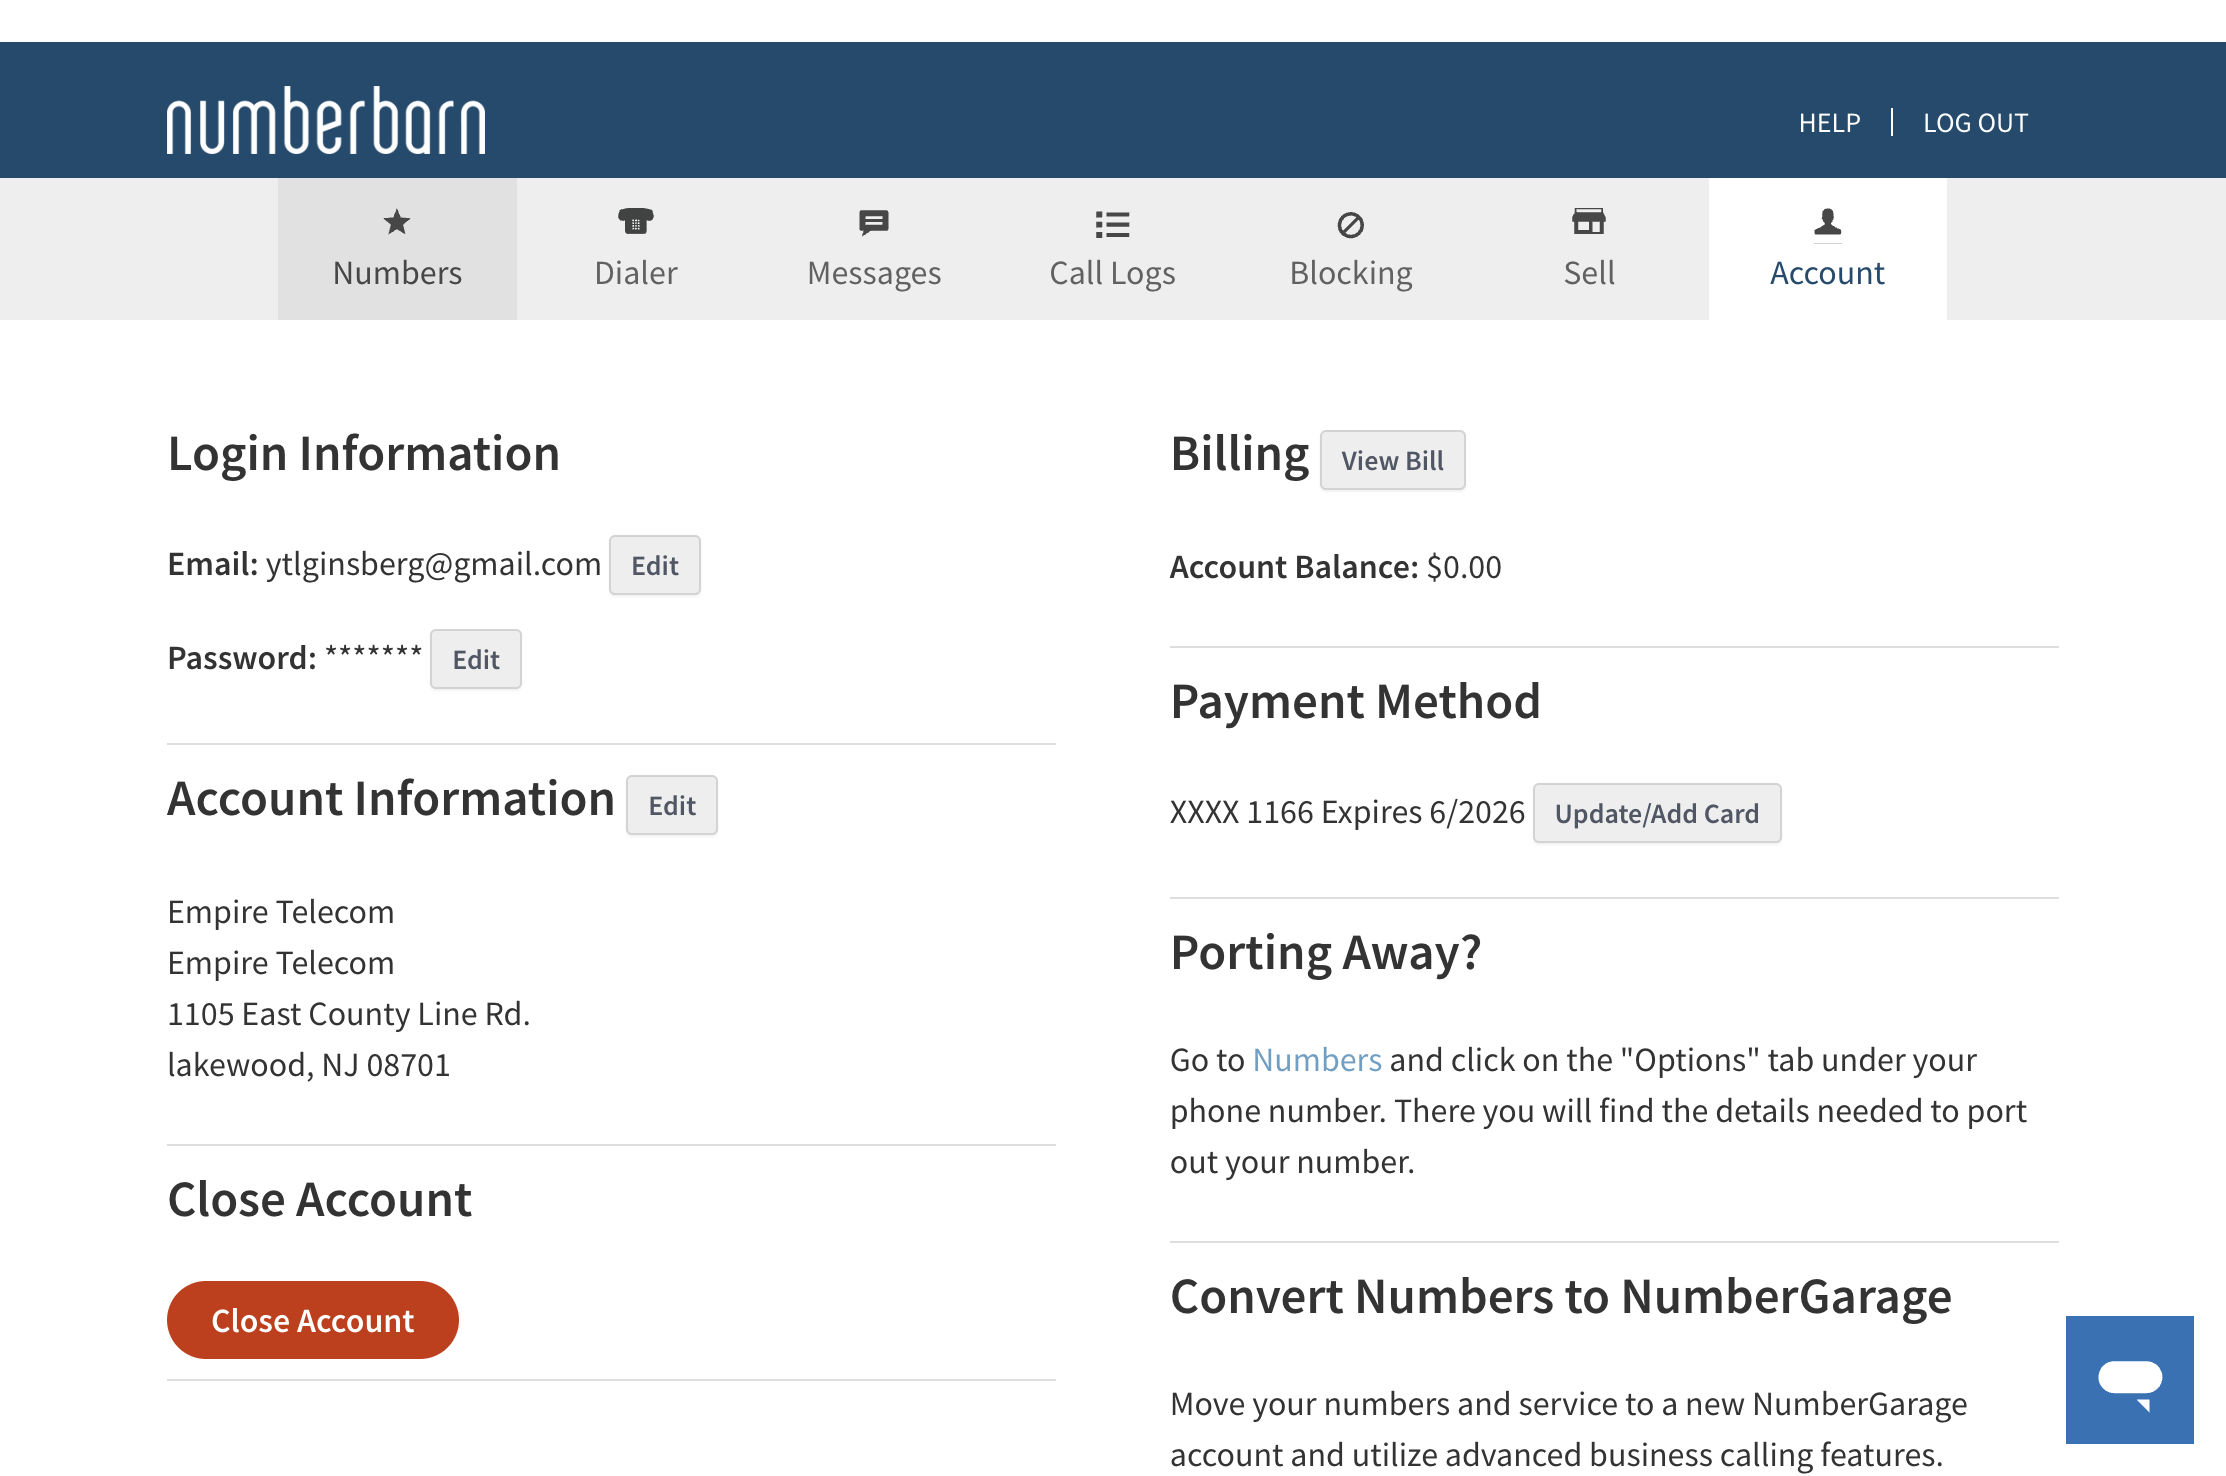Click the Dialer telephone icon
2226x1476 pixels.
(x=635, y=221)
